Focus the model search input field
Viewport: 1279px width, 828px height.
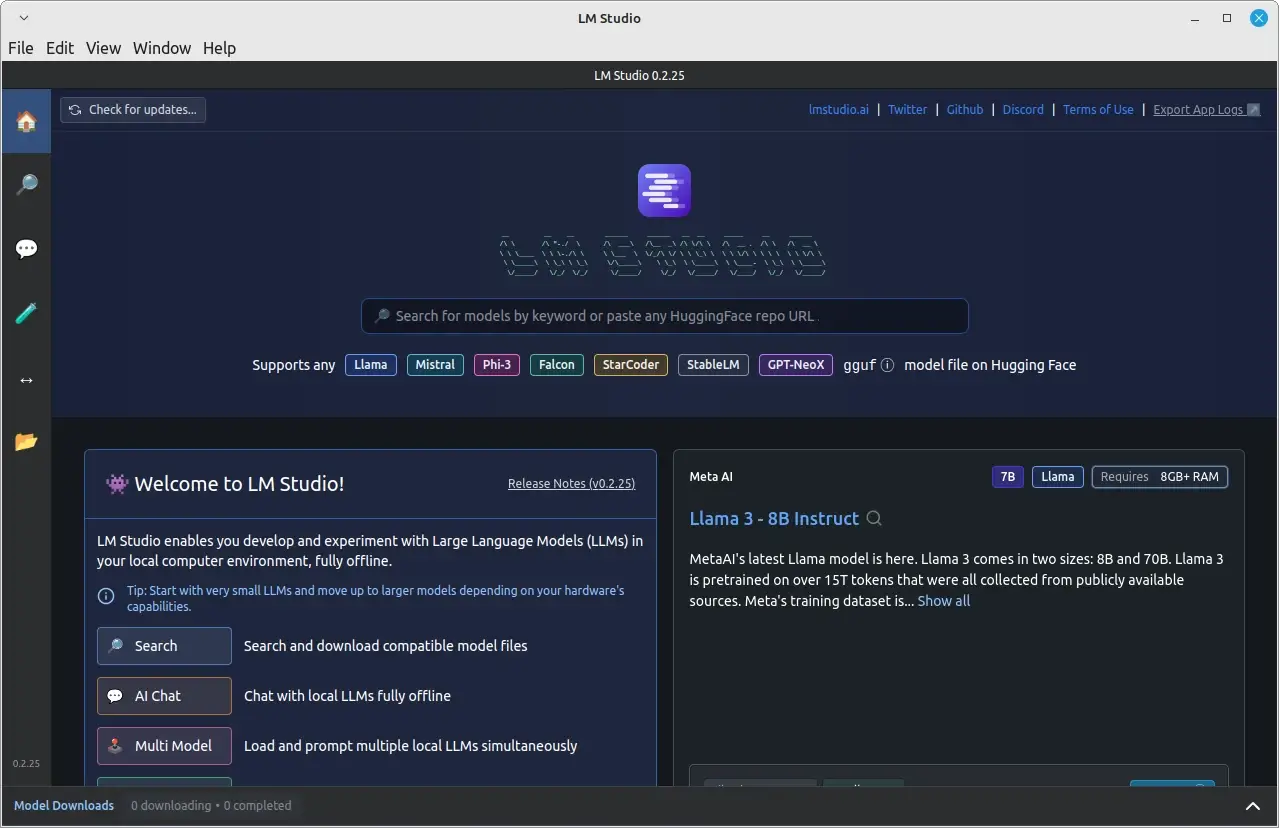click(665, 316)
